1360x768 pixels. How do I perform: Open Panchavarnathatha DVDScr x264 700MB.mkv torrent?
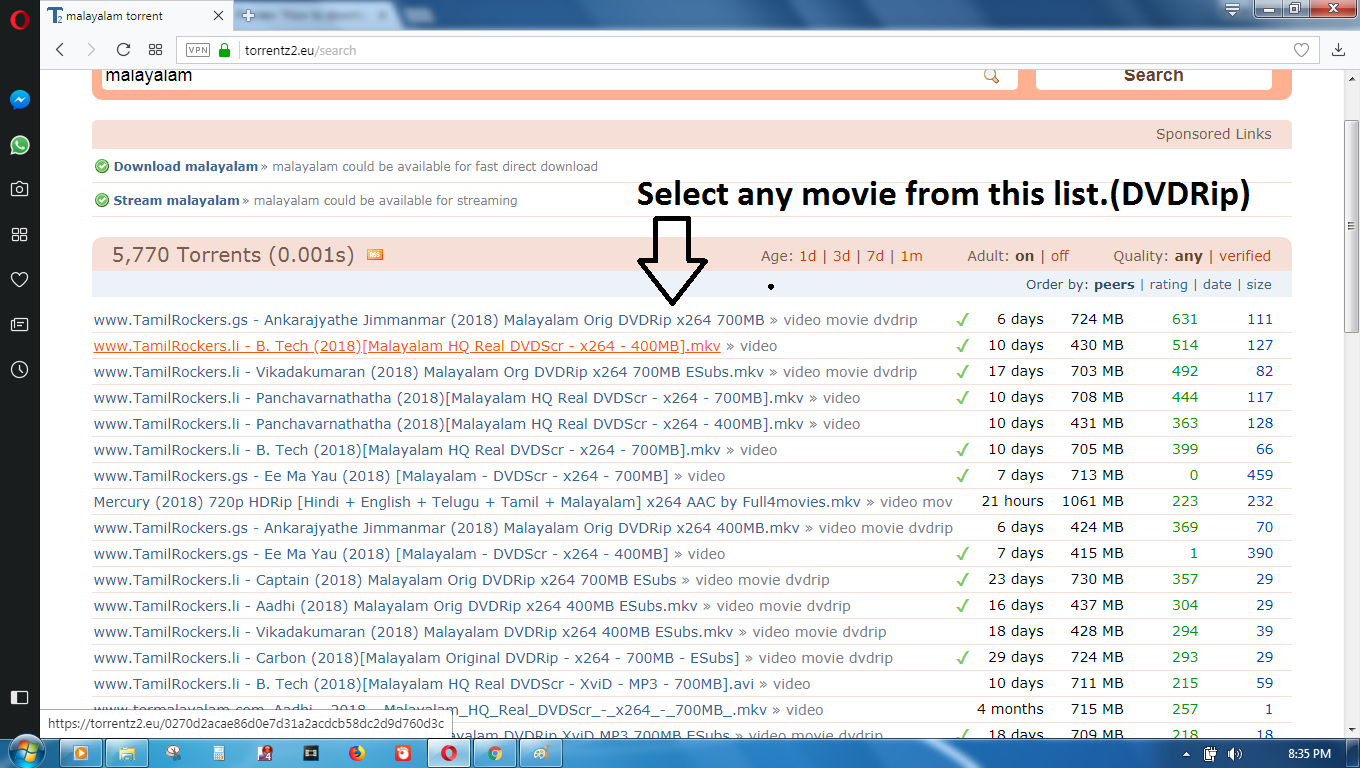[449, 398]
